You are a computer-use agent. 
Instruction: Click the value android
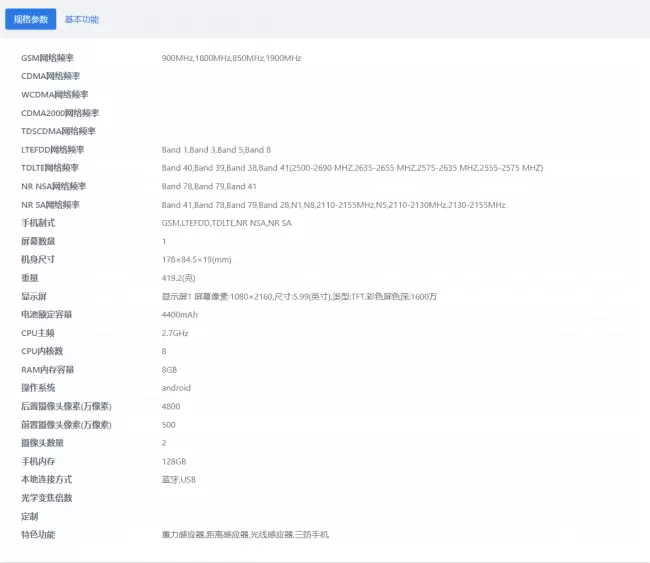tap(176, 388)
